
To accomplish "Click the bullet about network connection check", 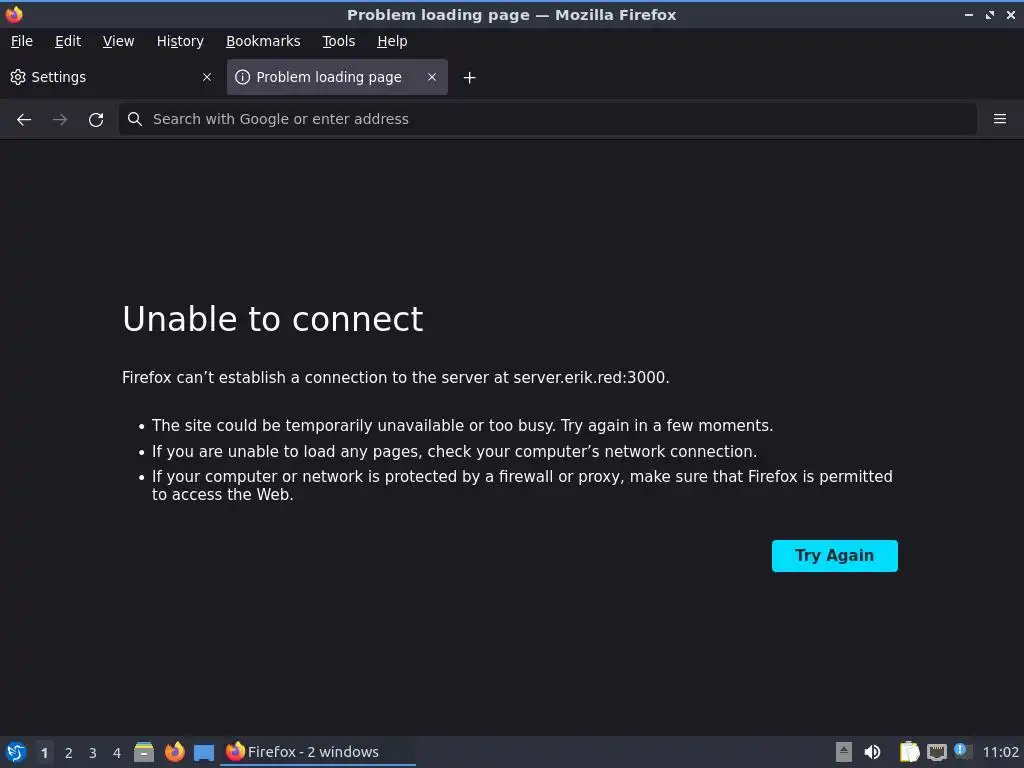I will tap(455, 452).
